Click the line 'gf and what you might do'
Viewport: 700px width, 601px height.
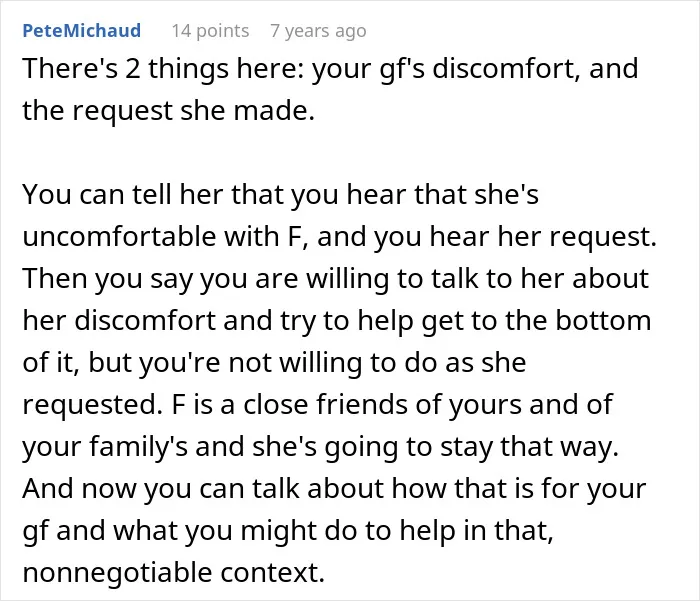pyautogui.click(x=288, y=530)
